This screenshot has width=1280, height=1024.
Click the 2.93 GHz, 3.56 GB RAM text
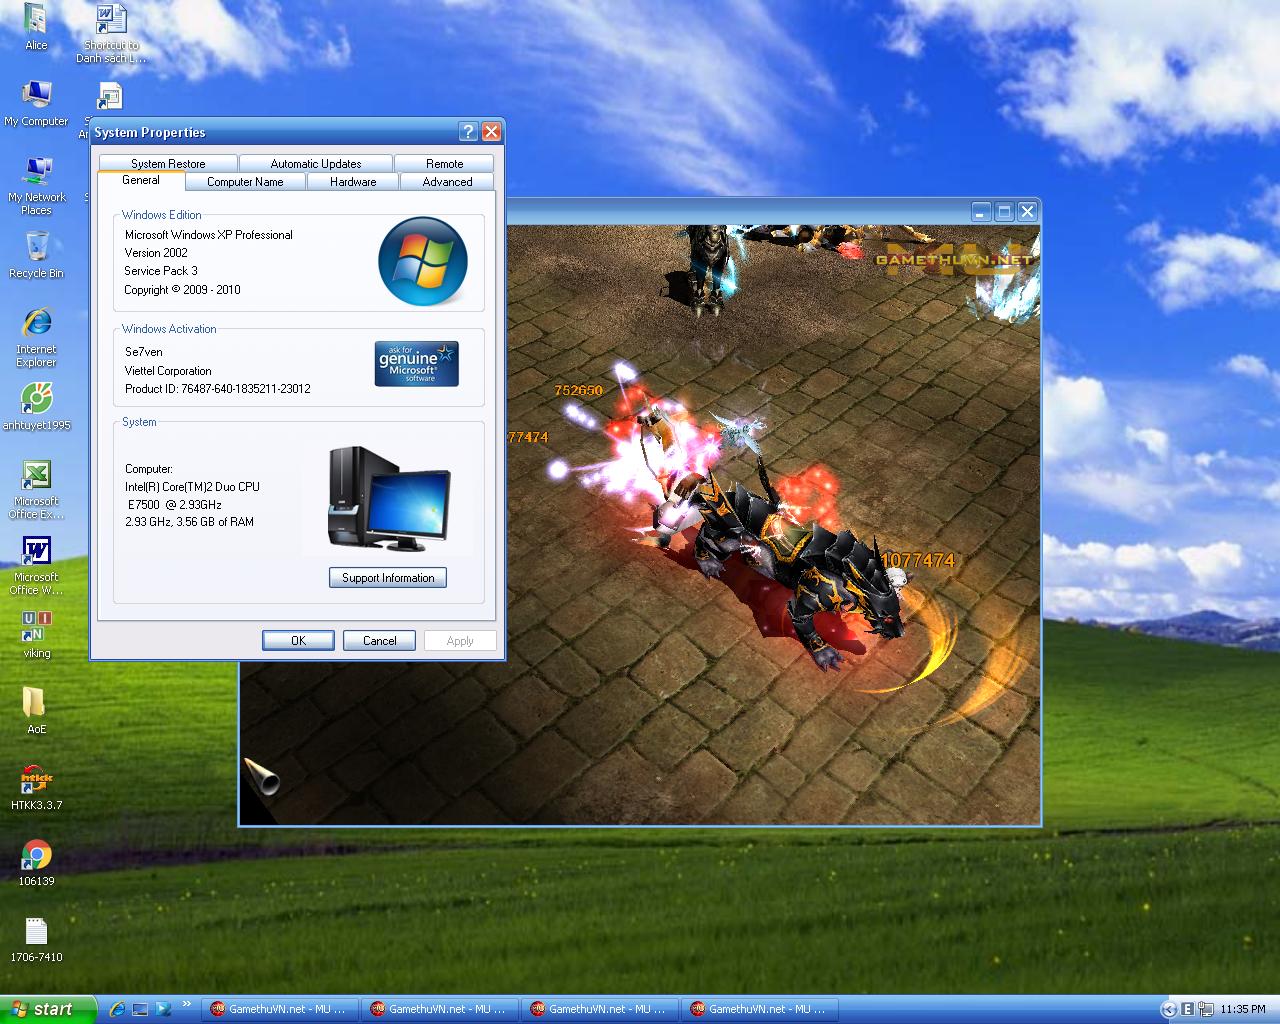[189, 522]
